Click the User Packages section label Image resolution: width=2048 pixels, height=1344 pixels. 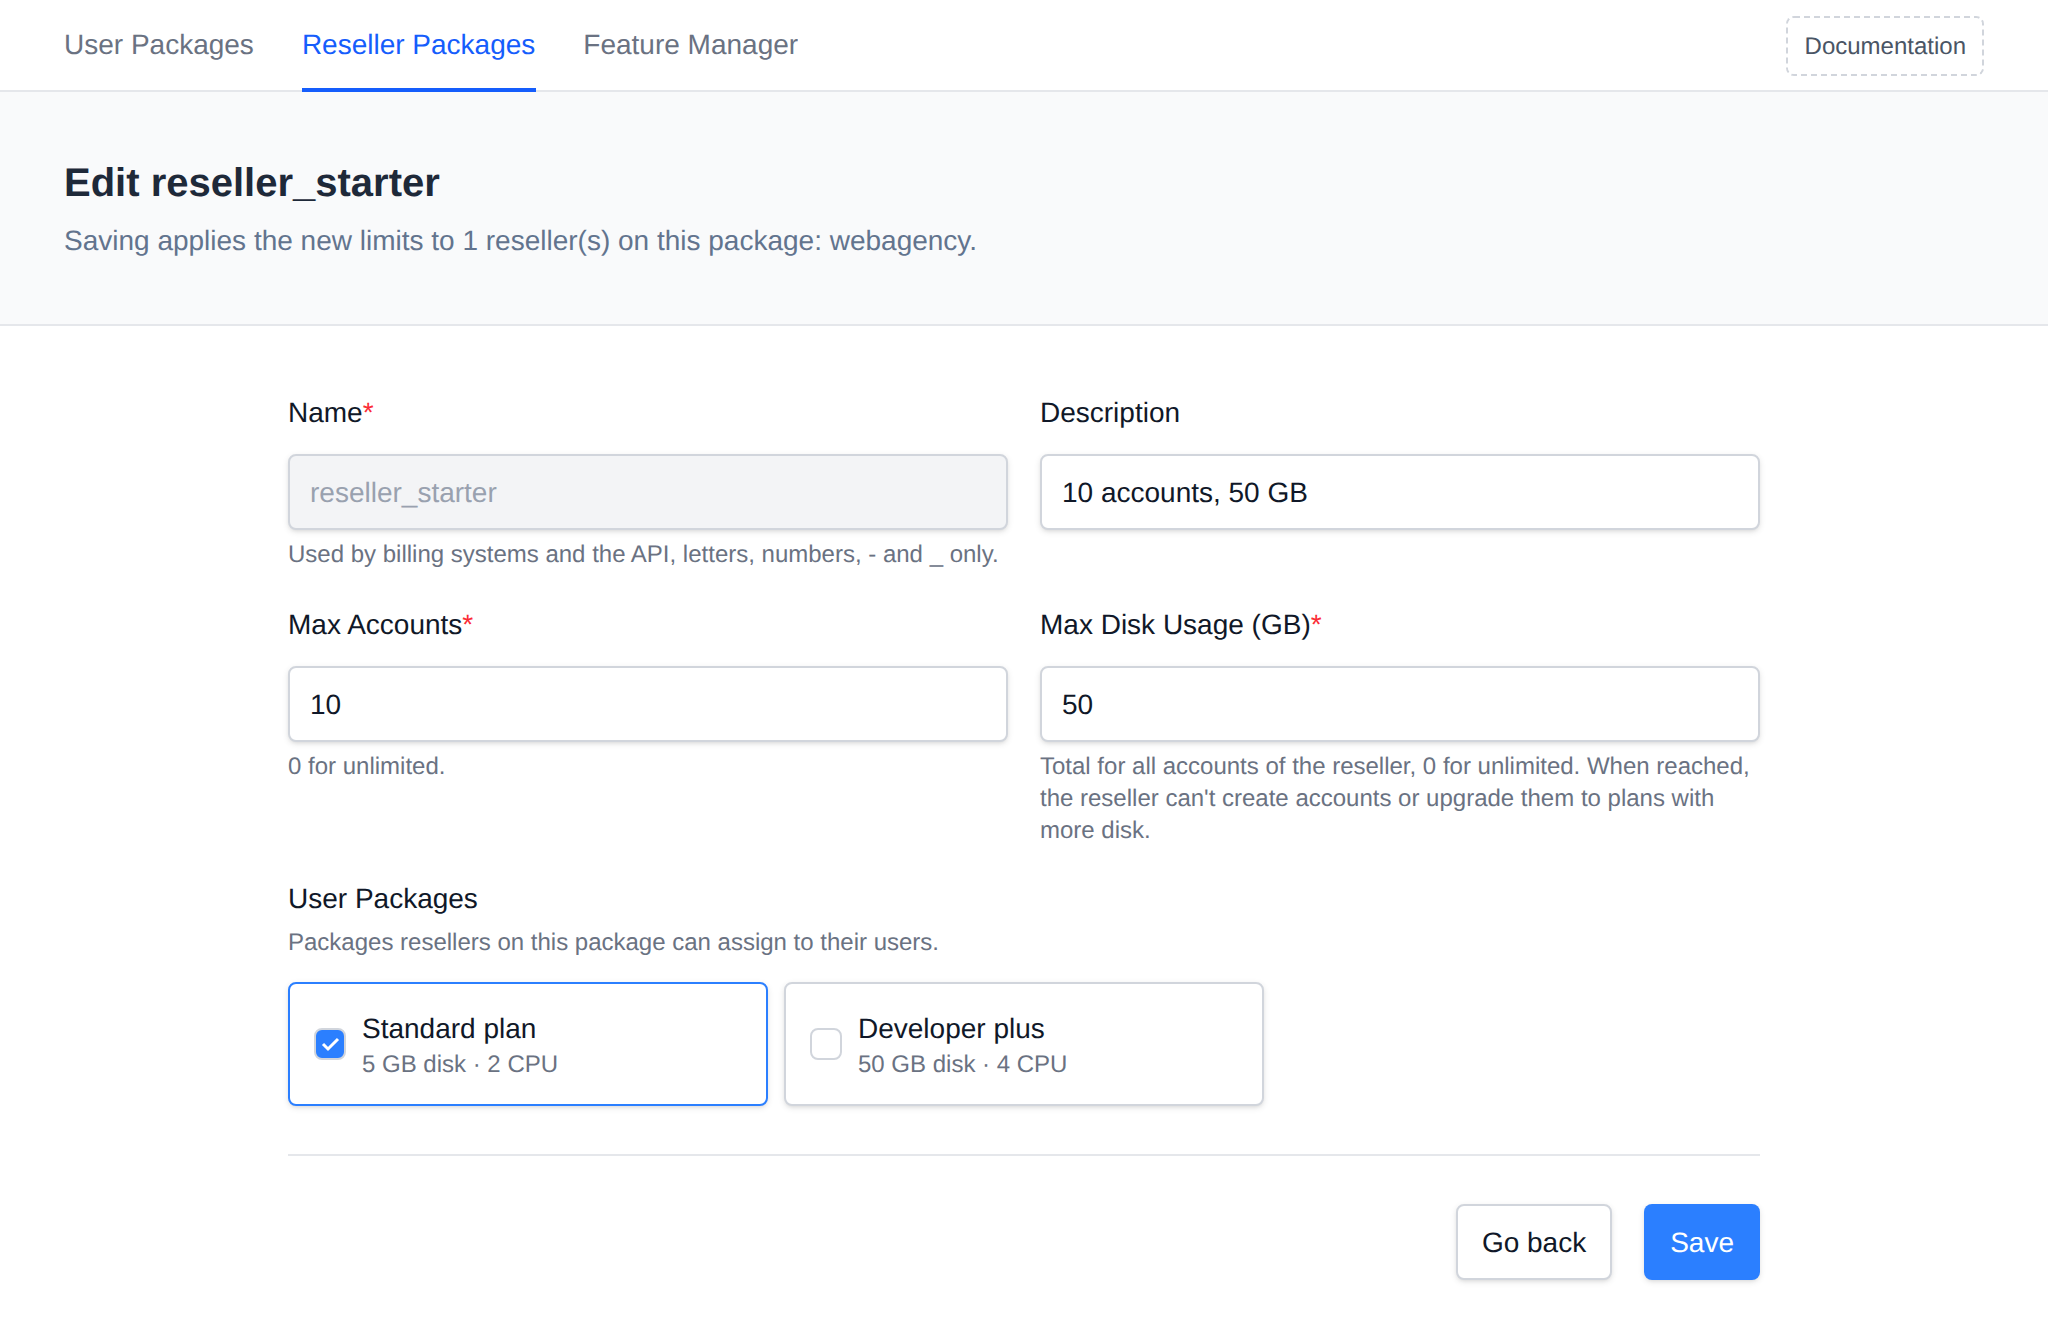pos(383,899)
